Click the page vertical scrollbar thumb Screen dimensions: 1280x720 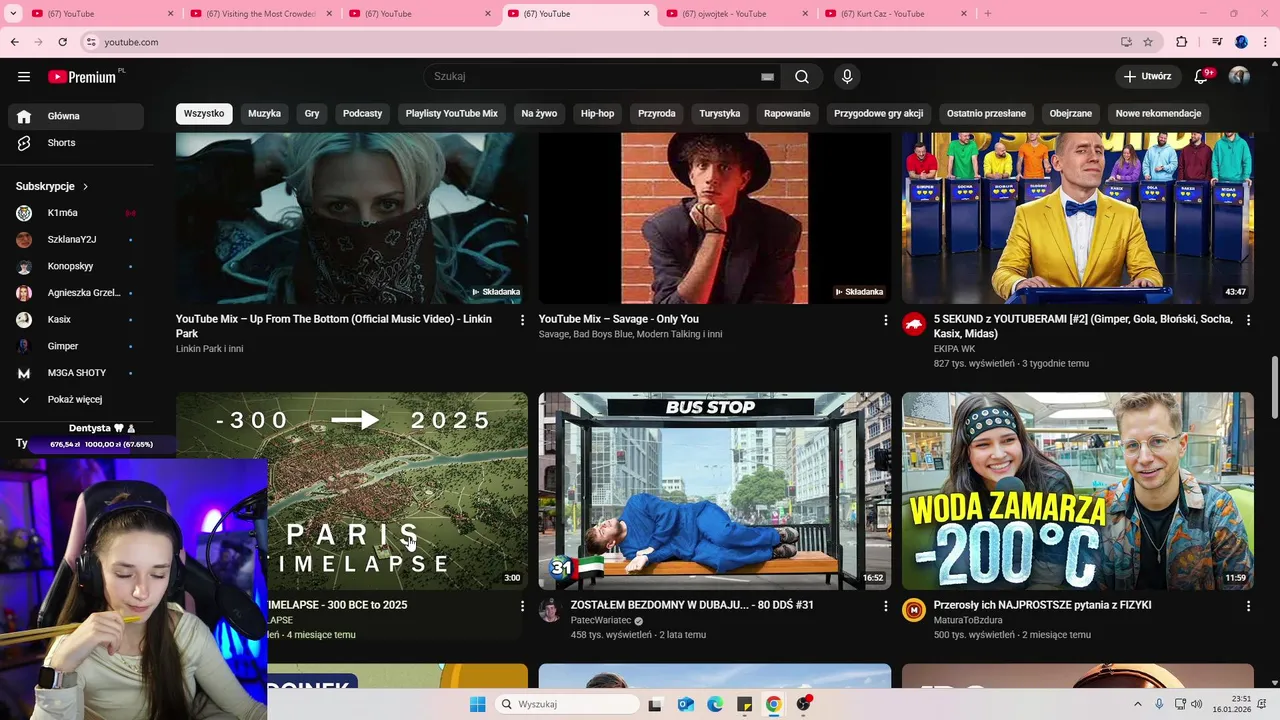(1274, 387)
